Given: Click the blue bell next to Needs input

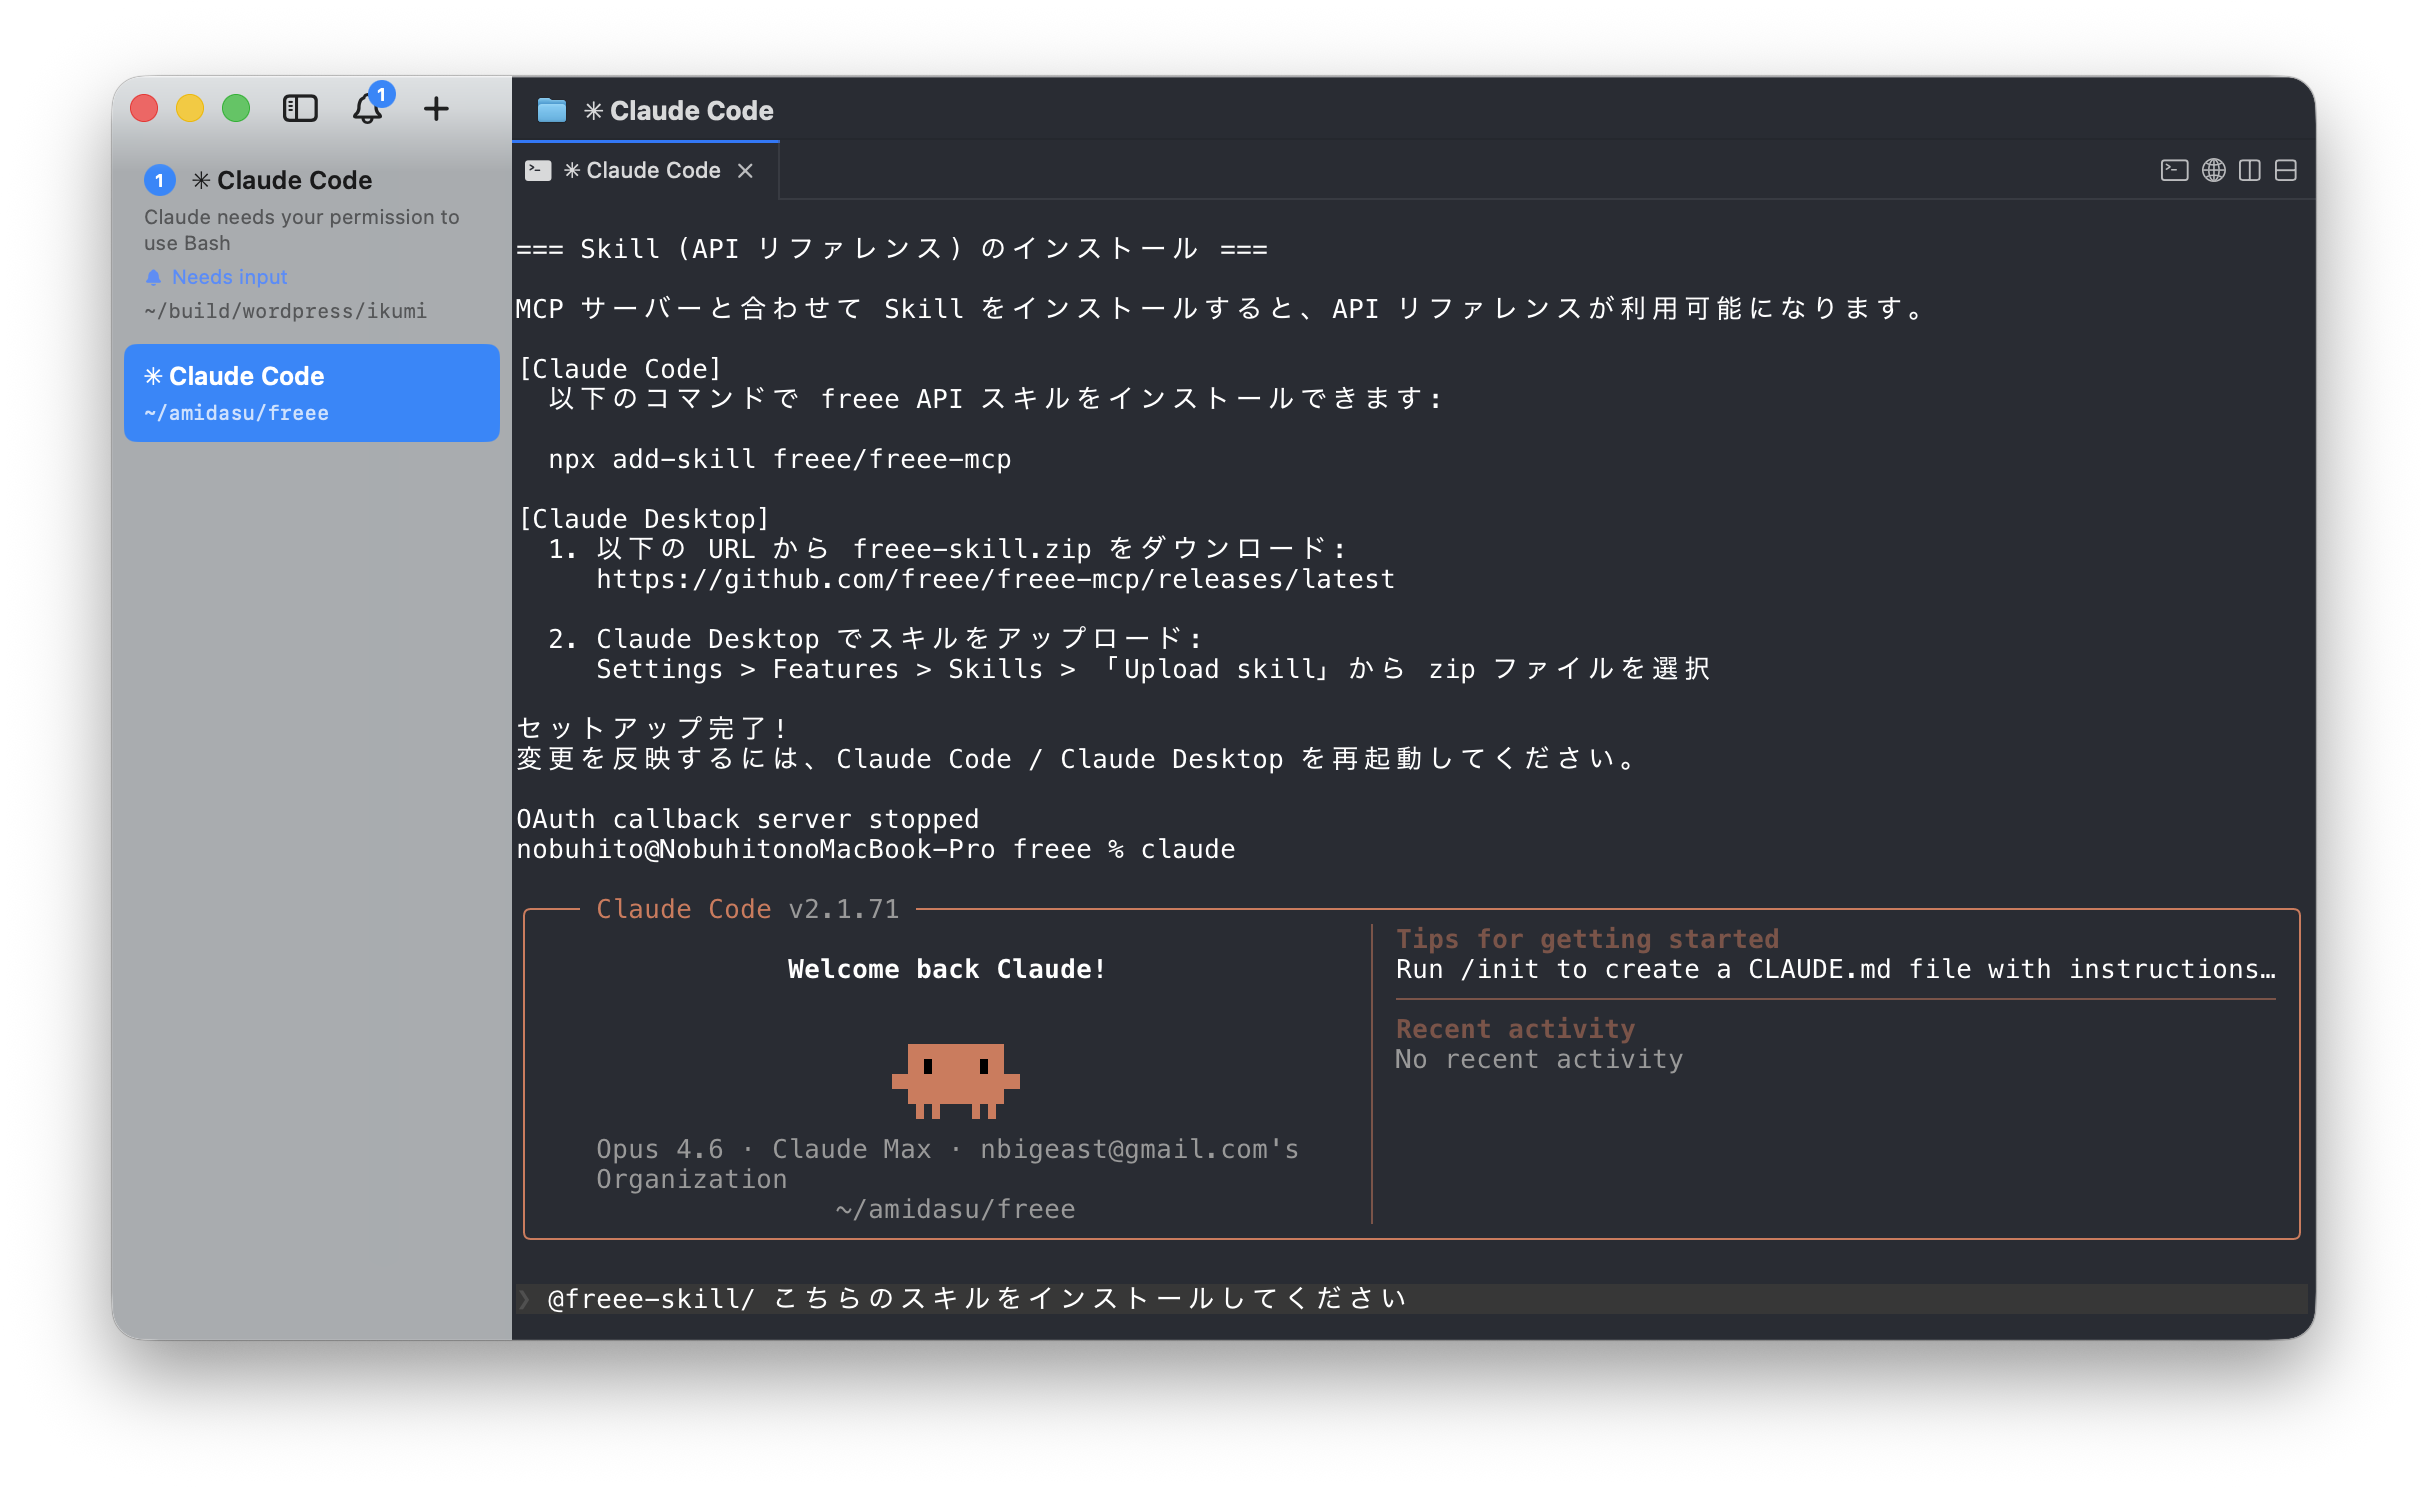Looking at the screenshot, I should click(154, 277).
